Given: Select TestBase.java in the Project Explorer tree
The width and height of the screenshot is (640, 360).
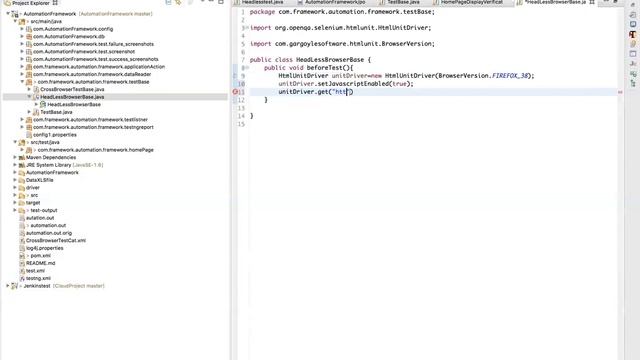Looking at the screenshot, I should pyautogui.click(x=56, y=112).
